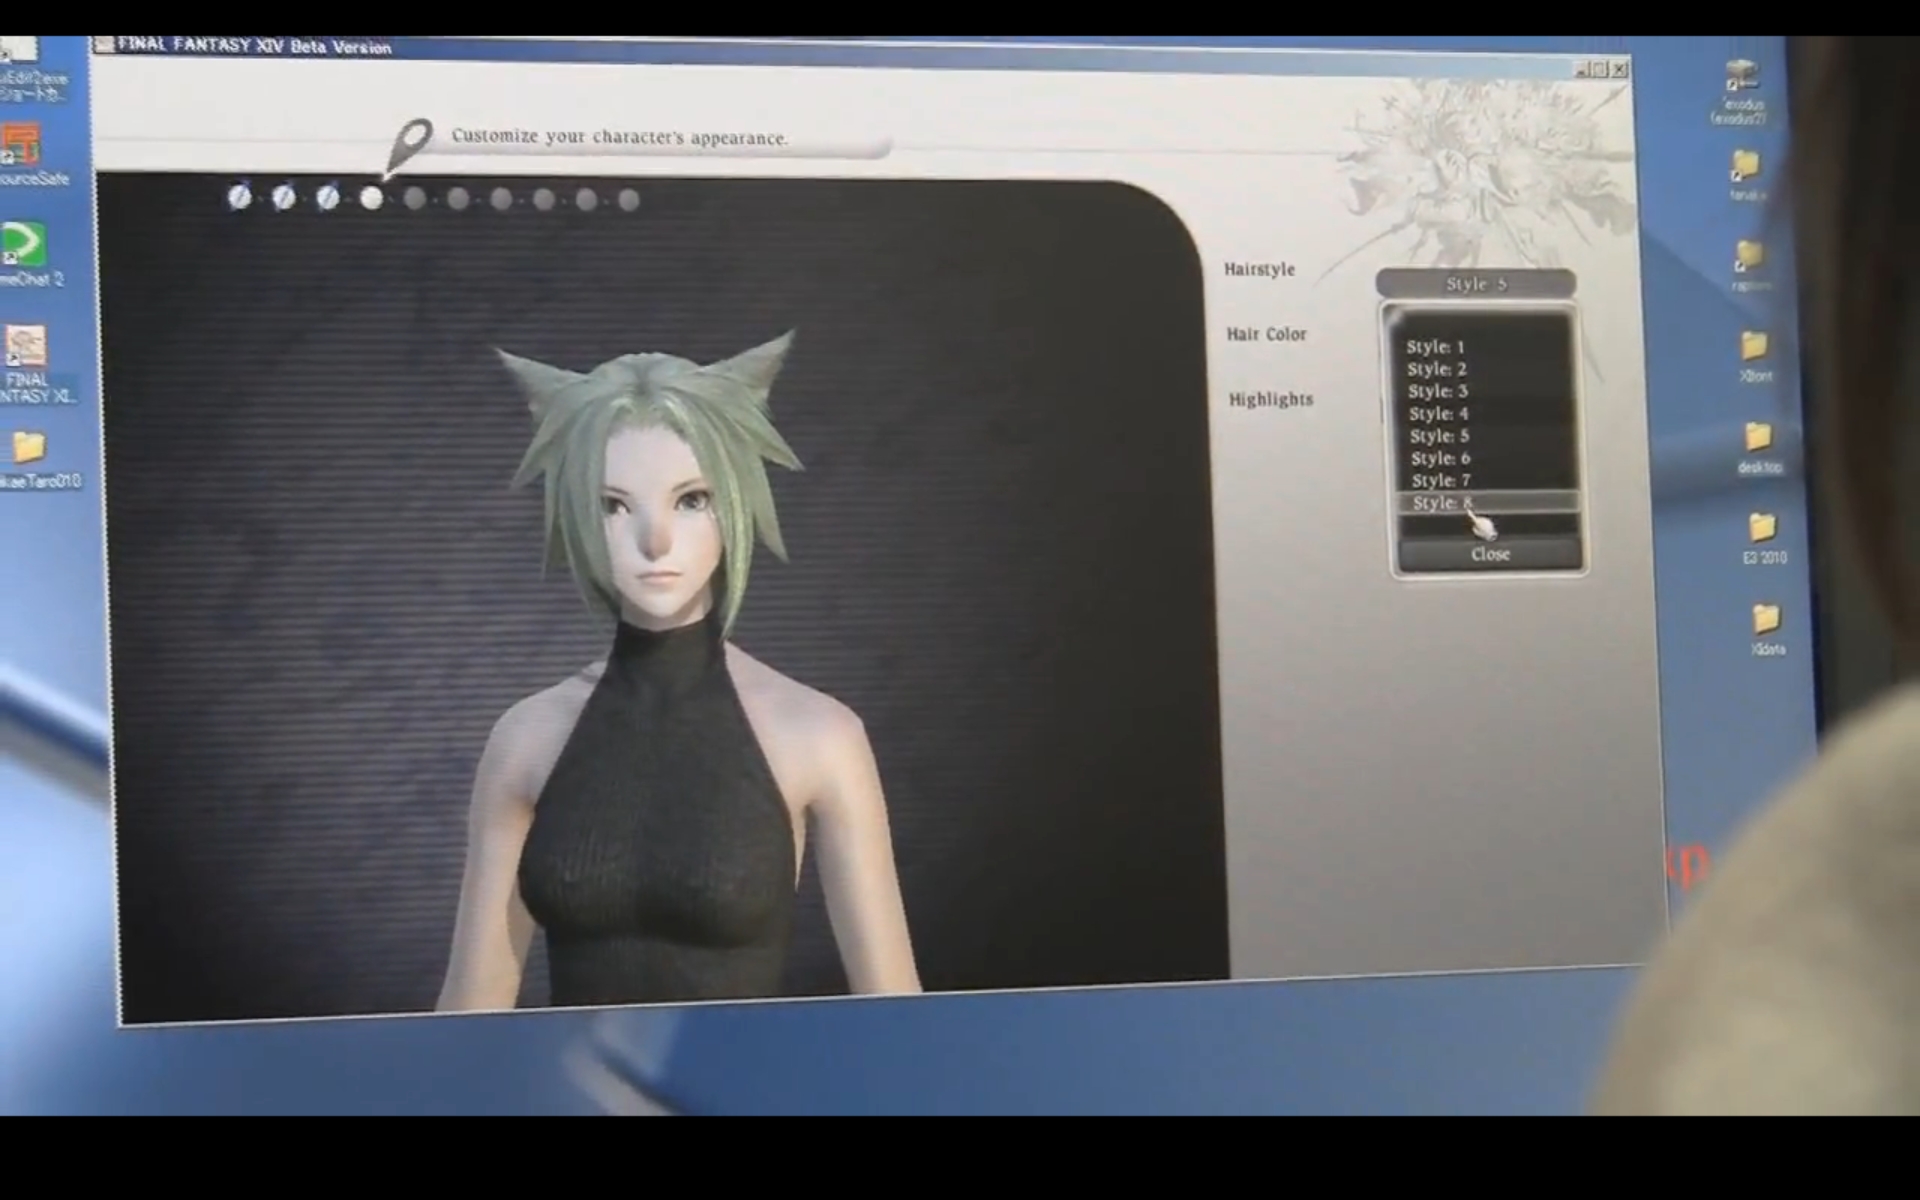Click the current highlighted step circle
Screen dimensions: 1920x1200
(371, 198)
